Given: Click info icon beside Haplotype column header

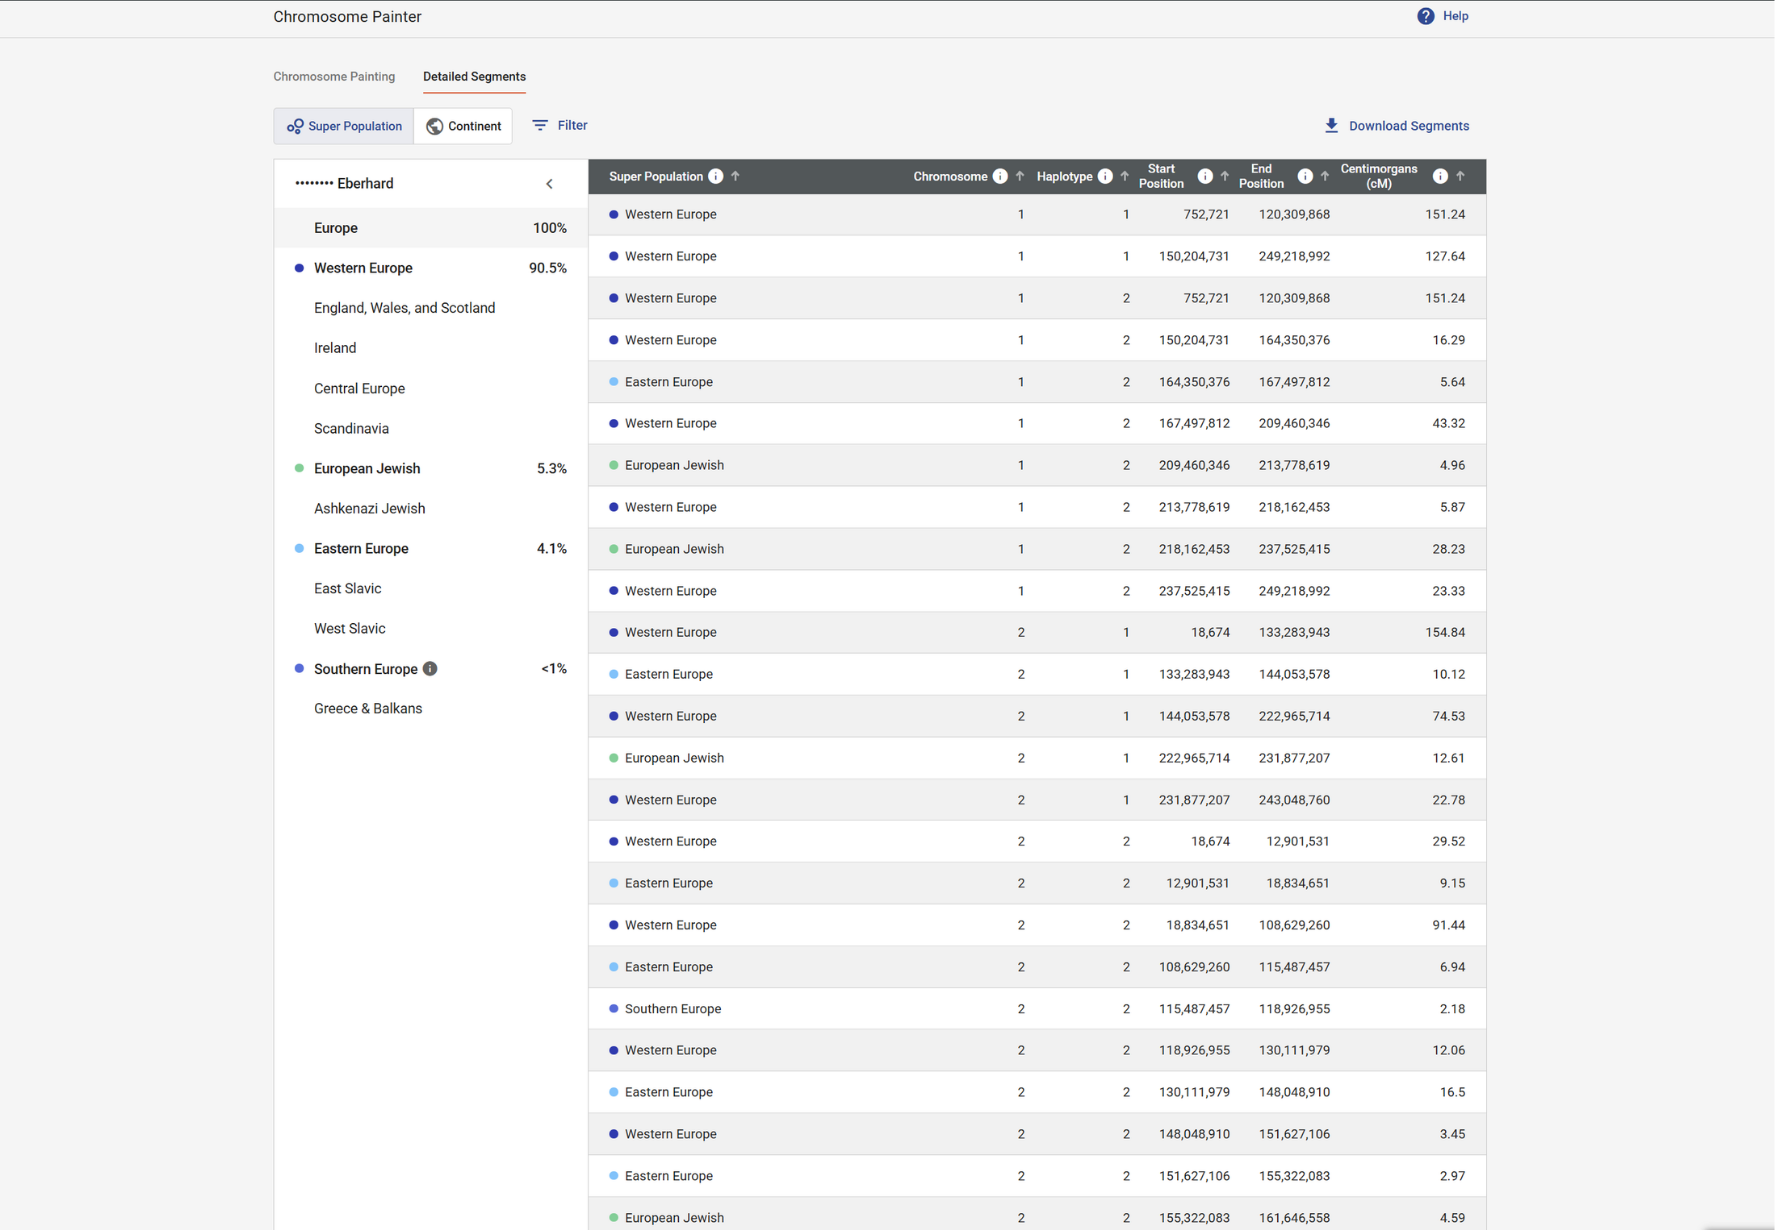Looking at the screenshot, I should tap(1105, 176).
